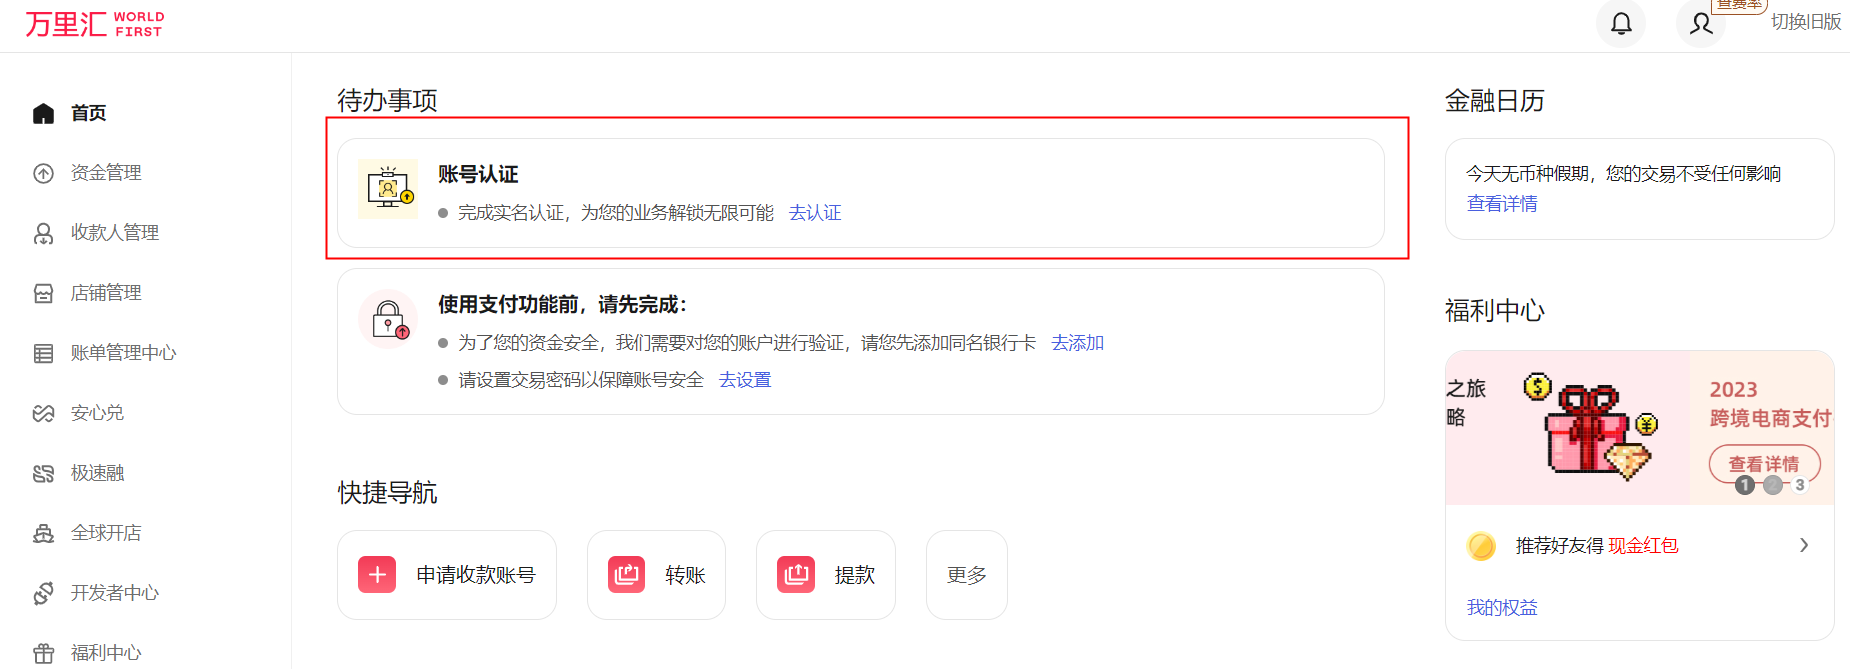Image resolution: width=1850 pixels, height=669 pixels.
Task: Click 去设置 to set transaction password
Action: point(745,380)
